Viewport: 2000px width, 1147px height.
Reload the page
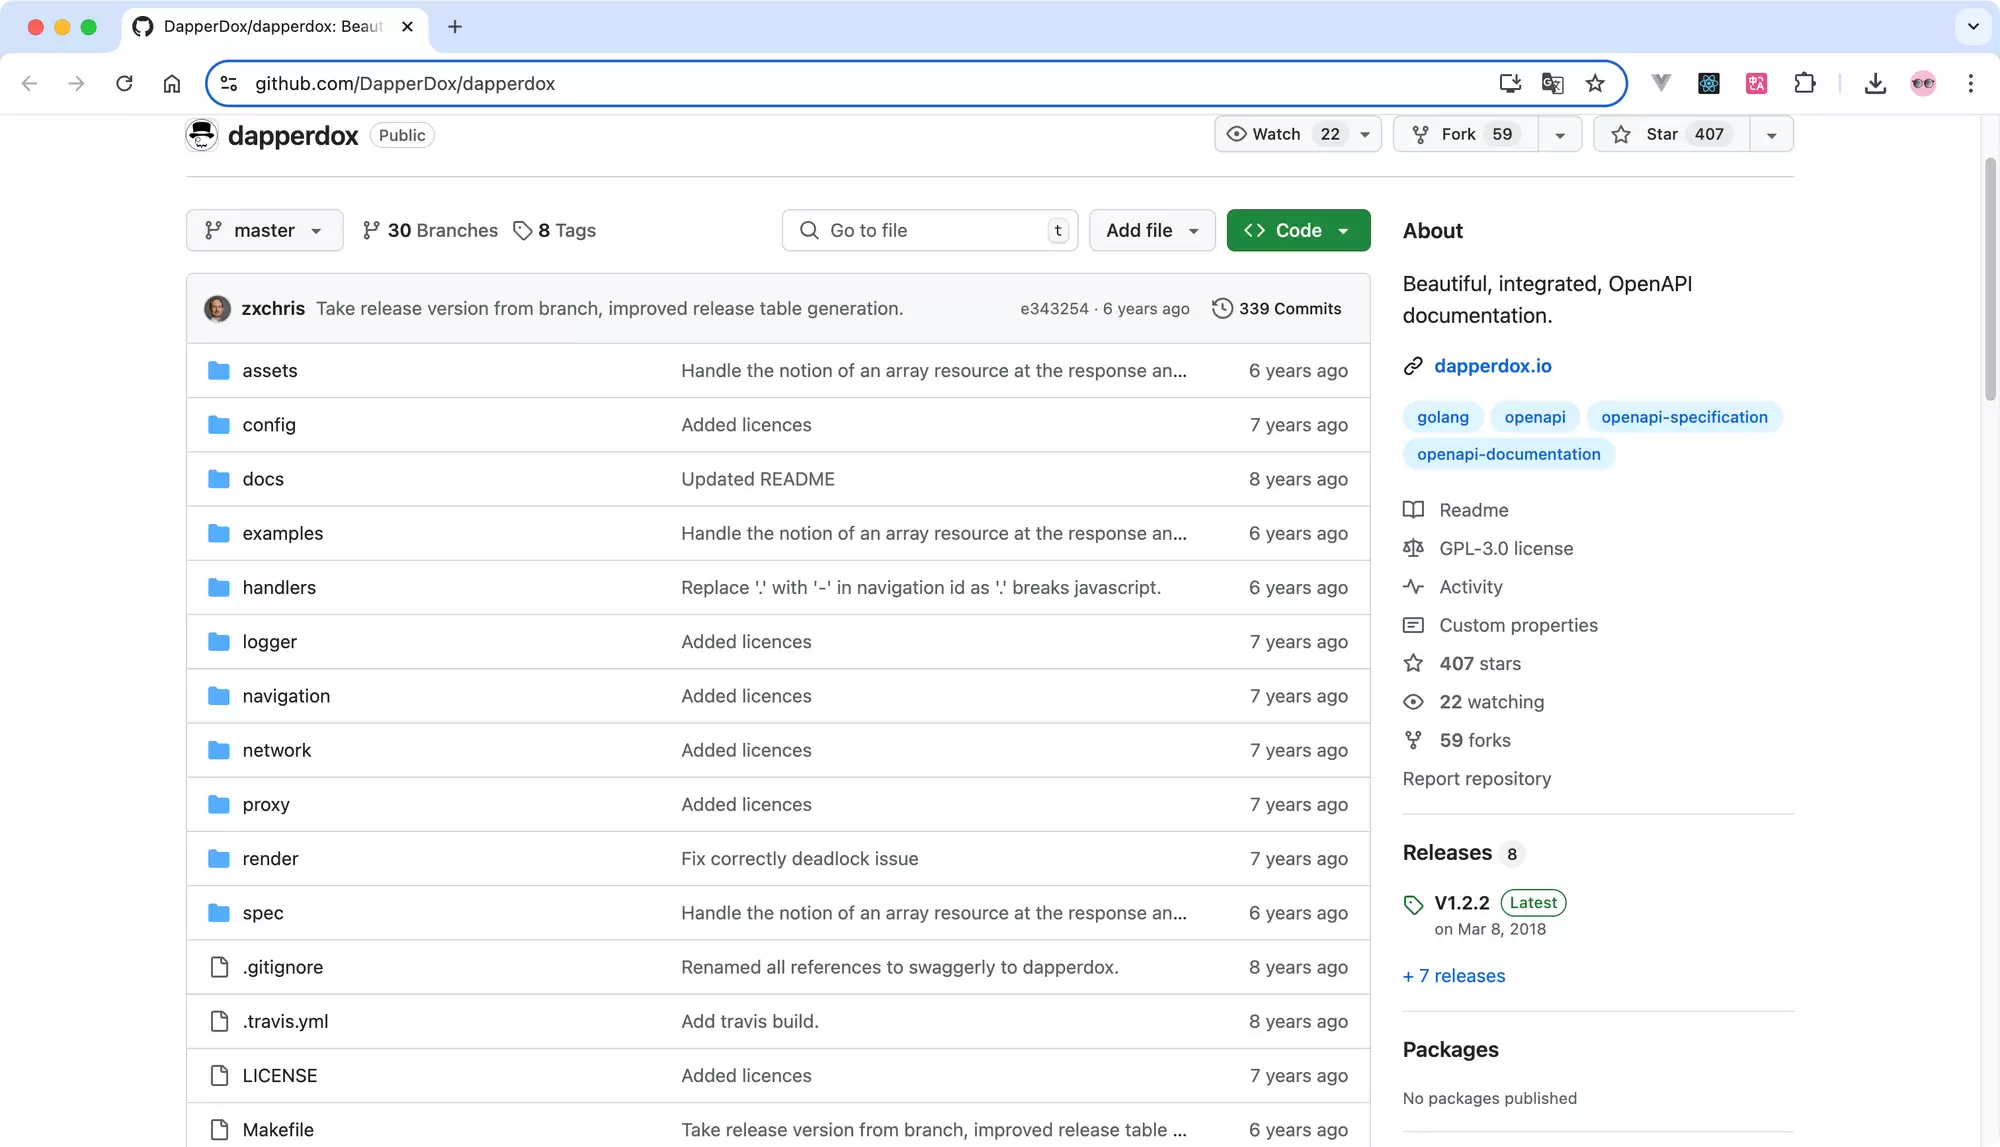[124, 83]
